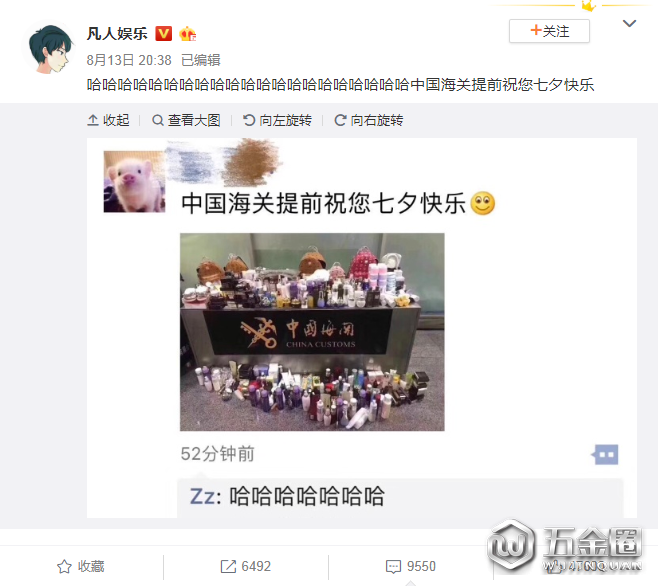The image size is (658, 586).
Task: Click the 凡人娱乐 profile avatar
Action: tap(49, 48)
